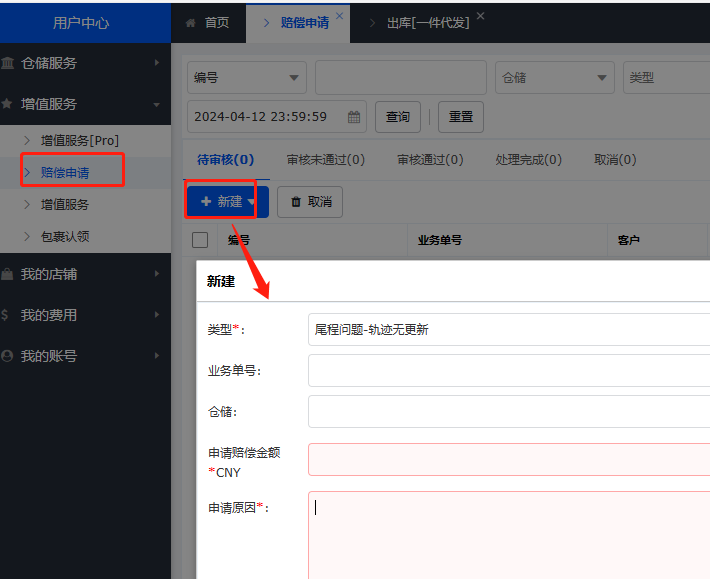The height and width of the screenshot is (579, 710).
Task: Open the 仓储 warehouse filter dropdown
Action: [x=554, y=77]
